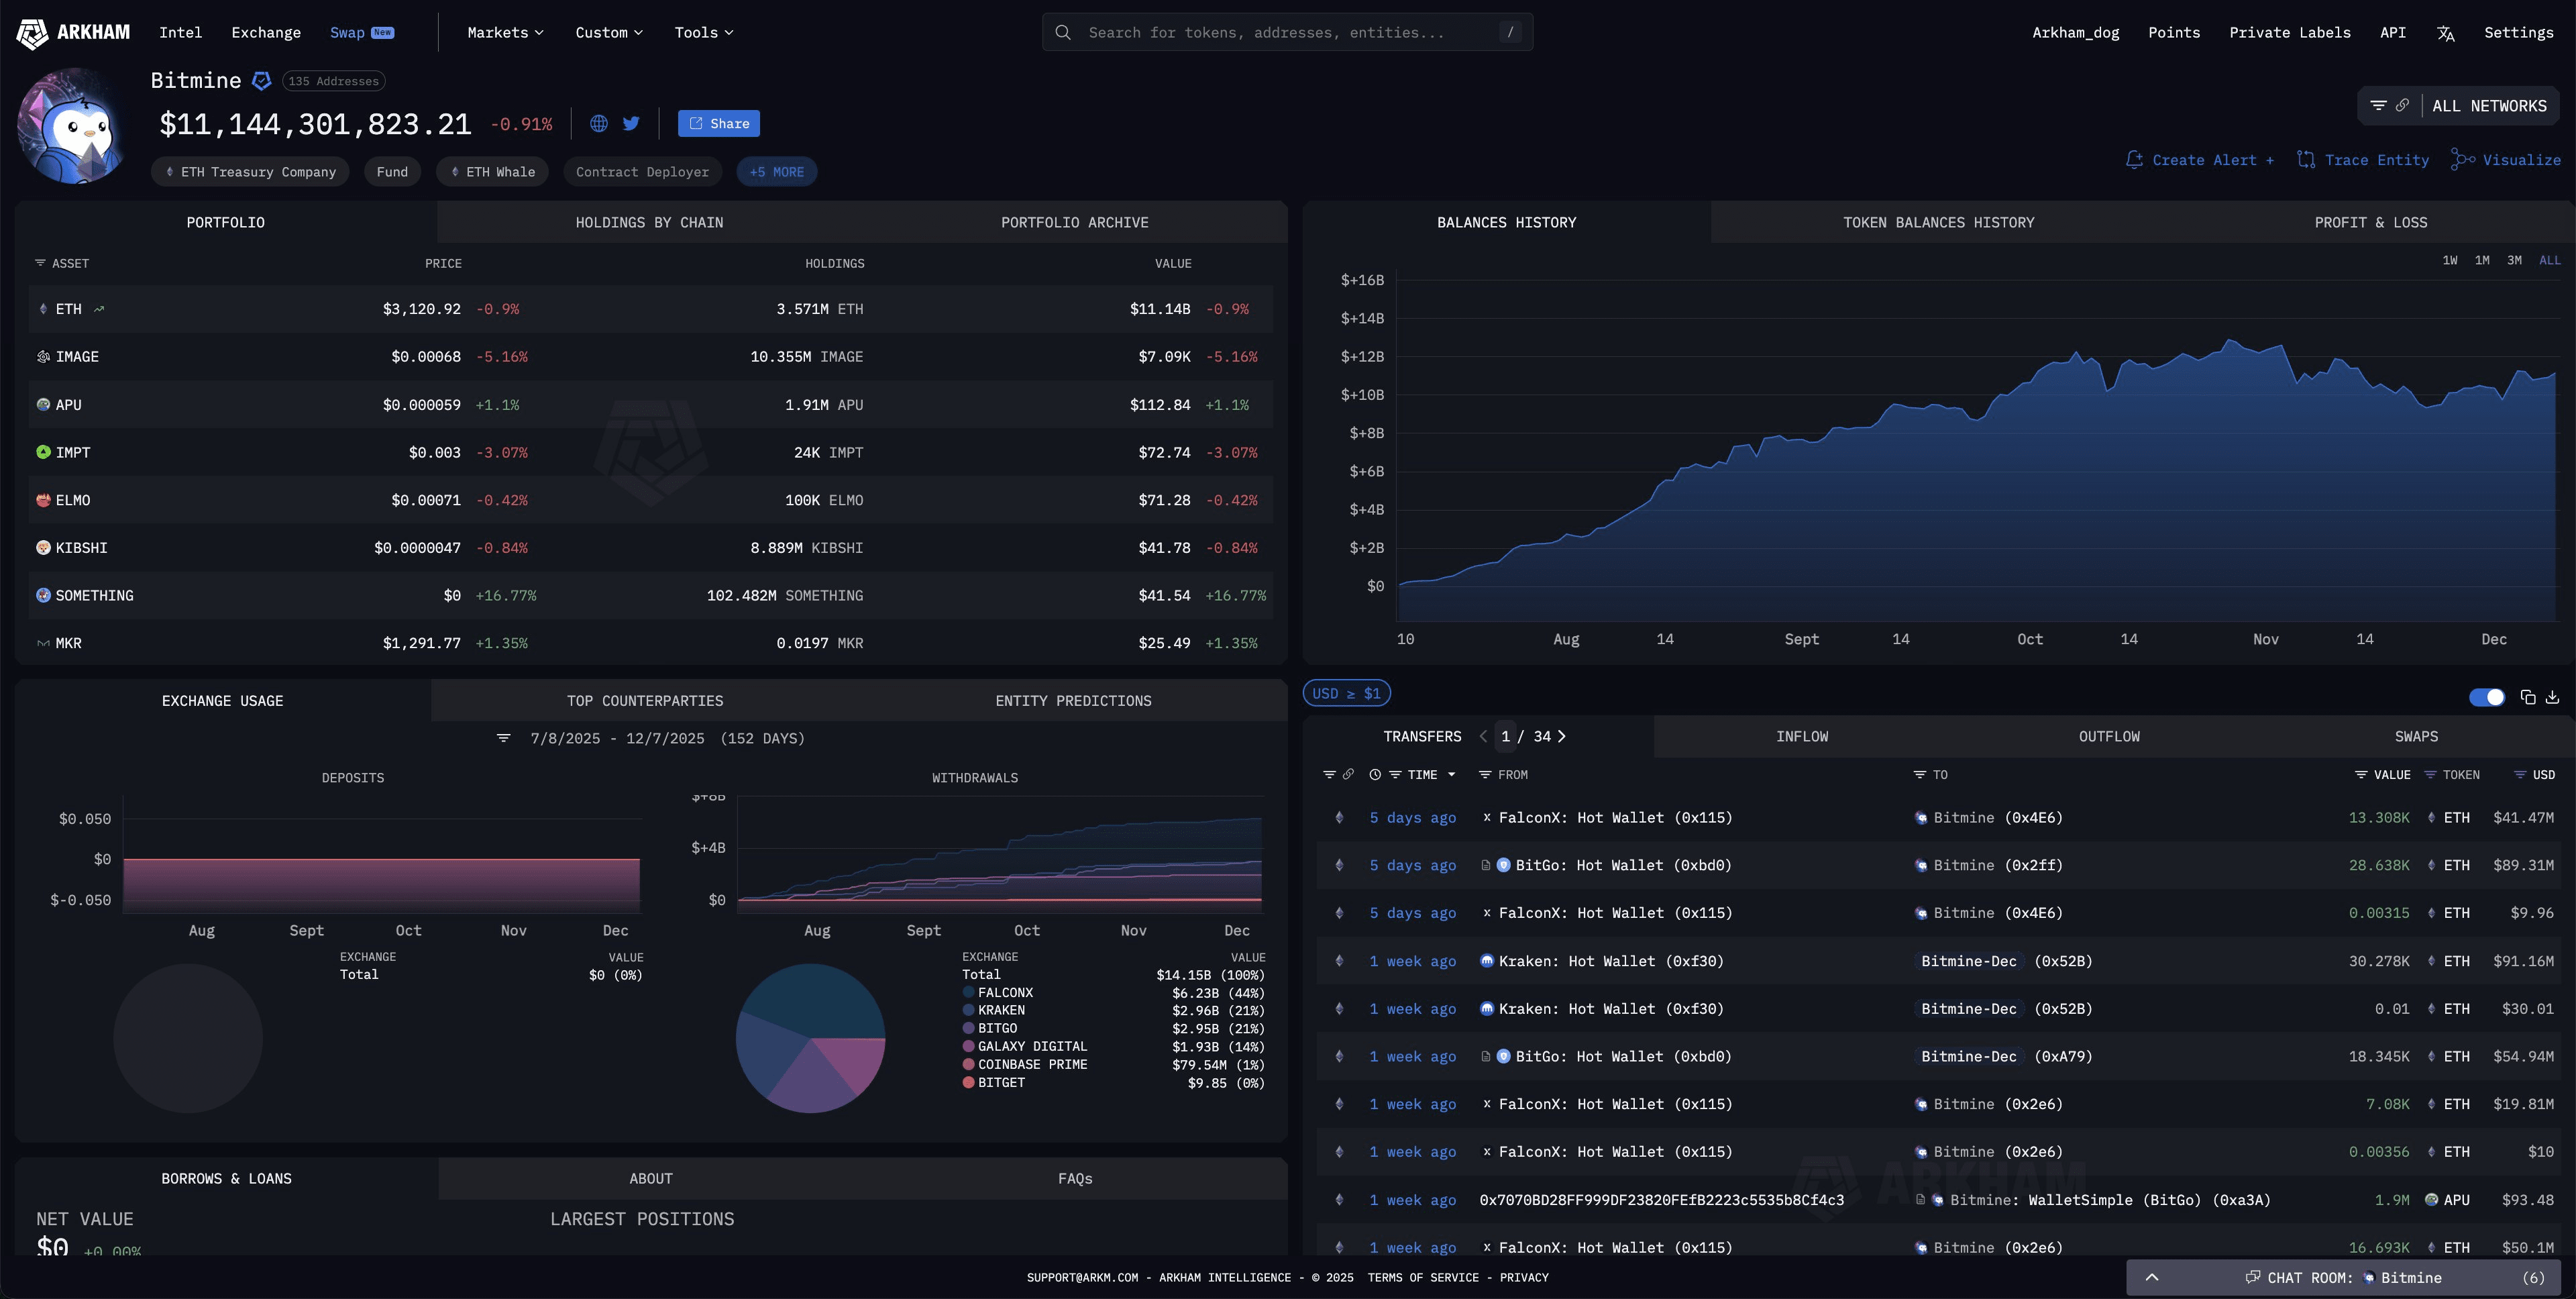Click the Share button
2576x1299 pixels.
click(718, 123)
